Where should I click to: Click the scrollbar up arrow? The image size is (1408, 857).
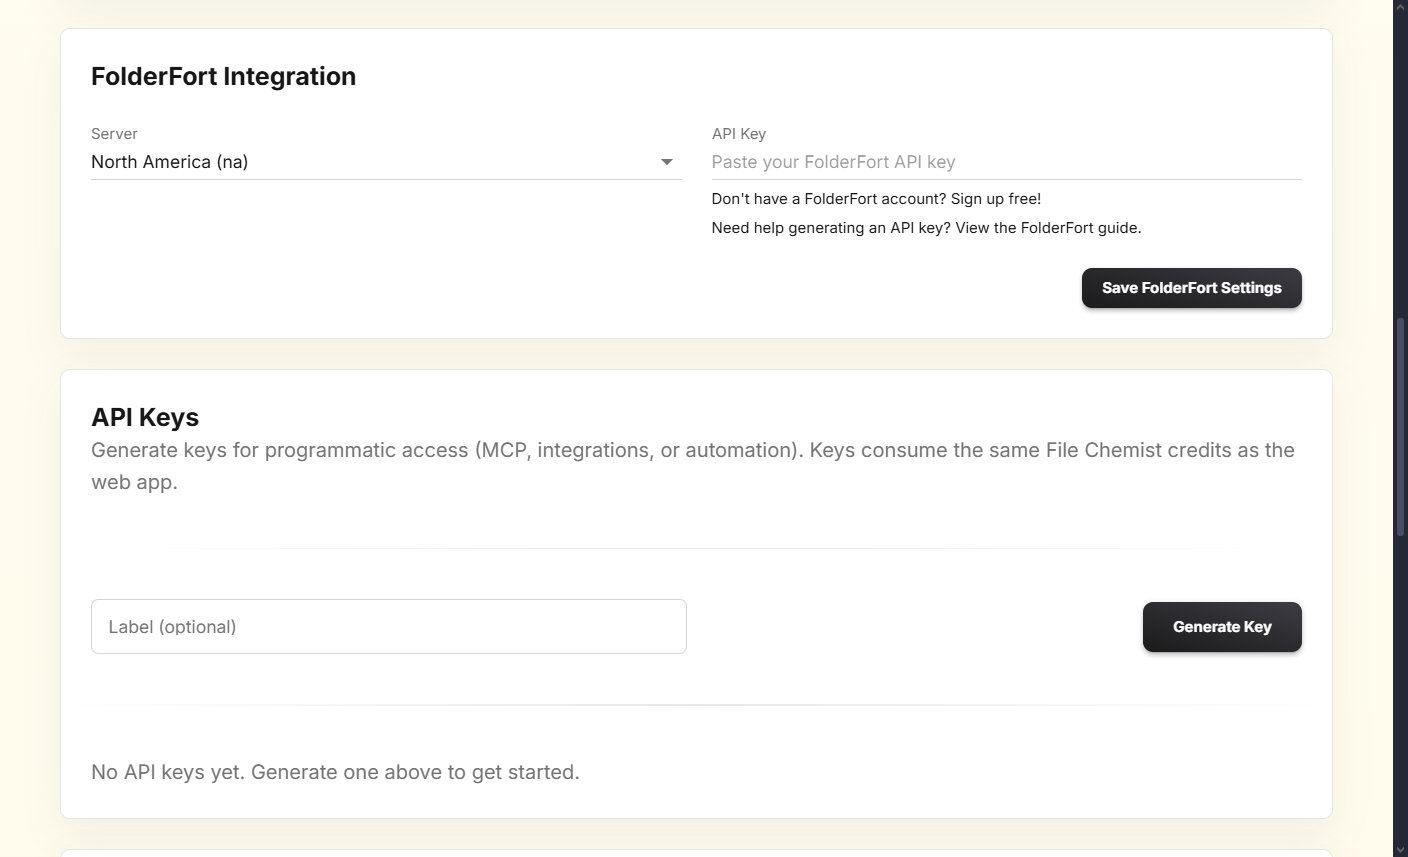click(x=1400, y=7)
